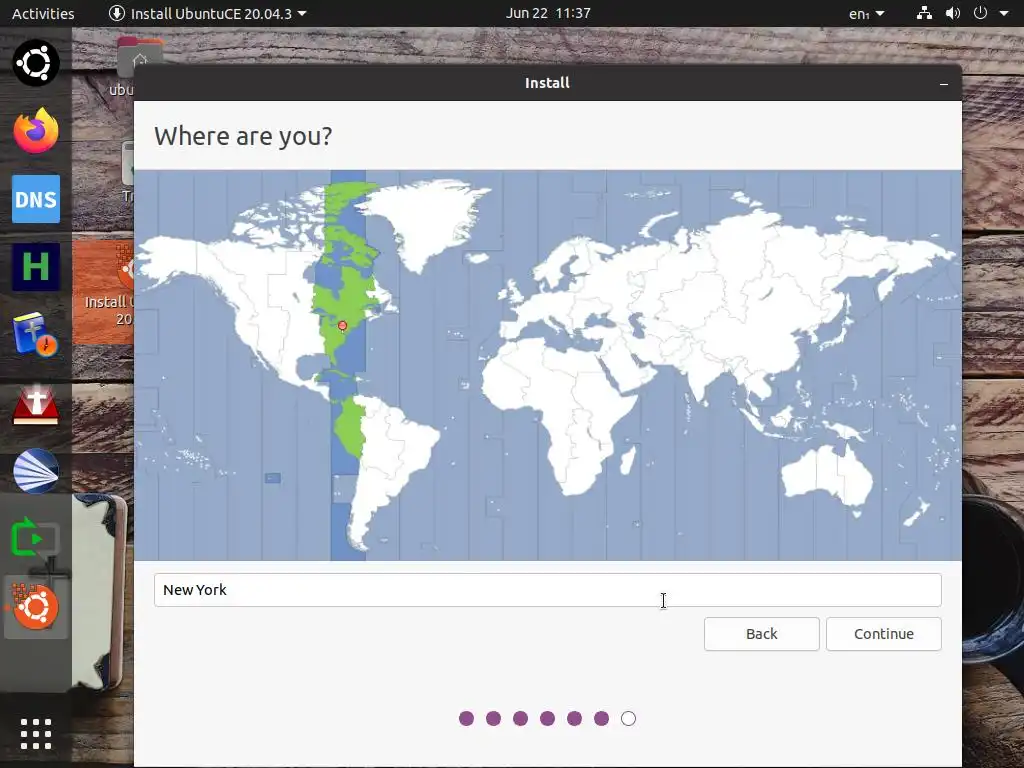Open the Install UbuntuCE 20.04.3 app menu

[x=208, y=13]
